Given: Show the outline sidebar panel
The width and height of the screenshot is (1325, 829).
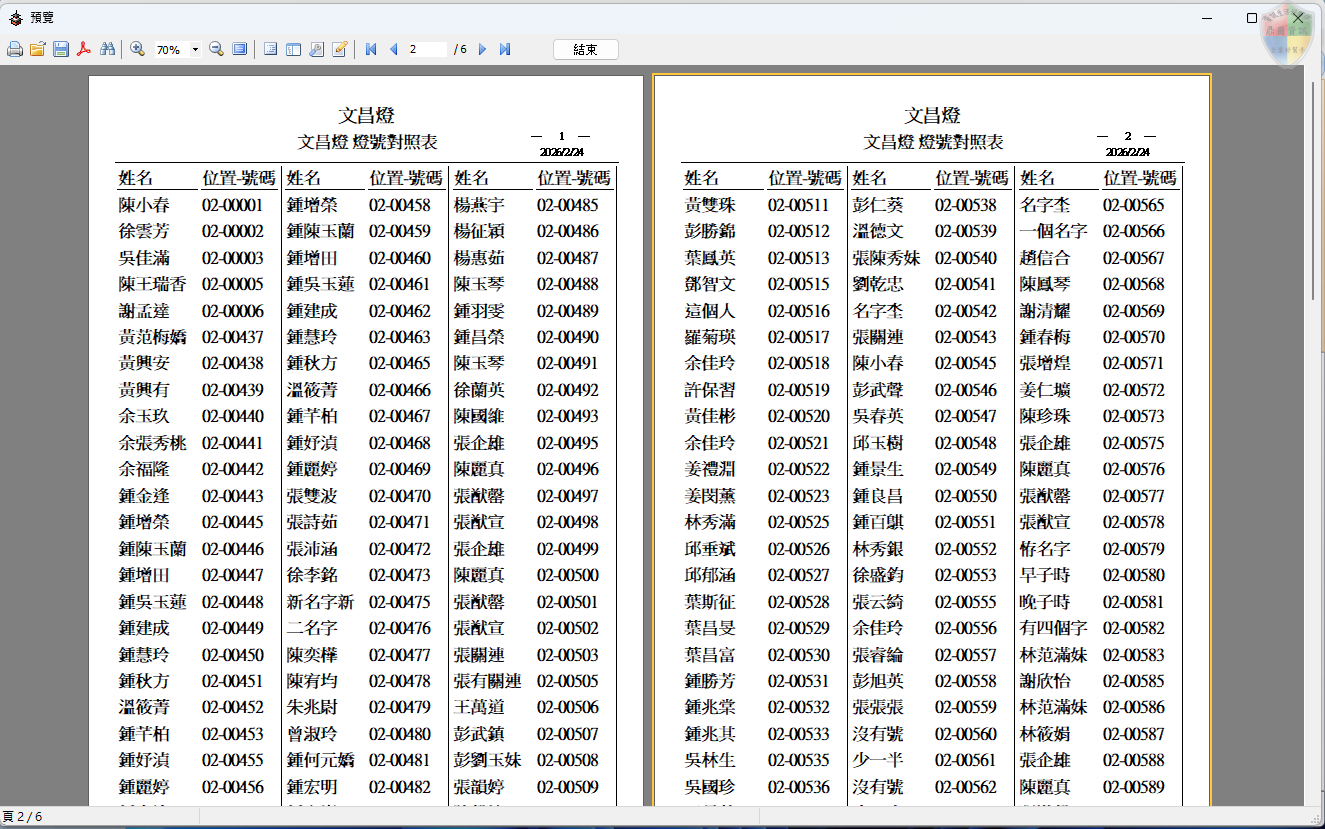Looking at the screenshot, I should pos(292,48).
